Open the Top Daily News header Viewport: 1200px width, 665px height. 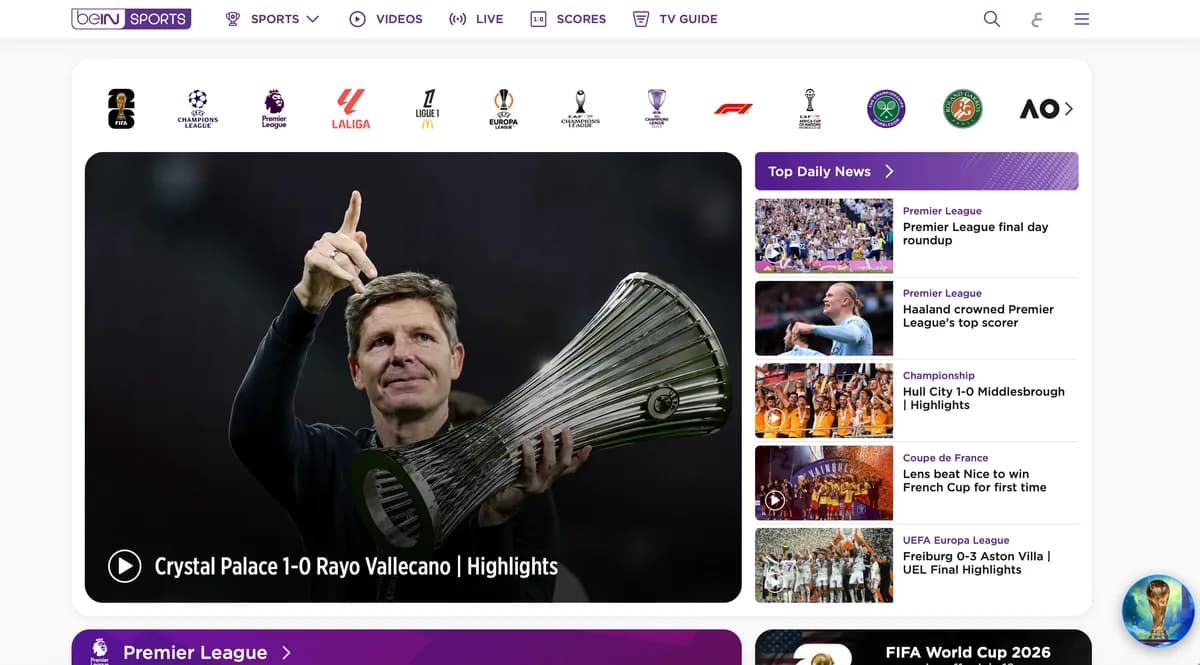(916, 171)
